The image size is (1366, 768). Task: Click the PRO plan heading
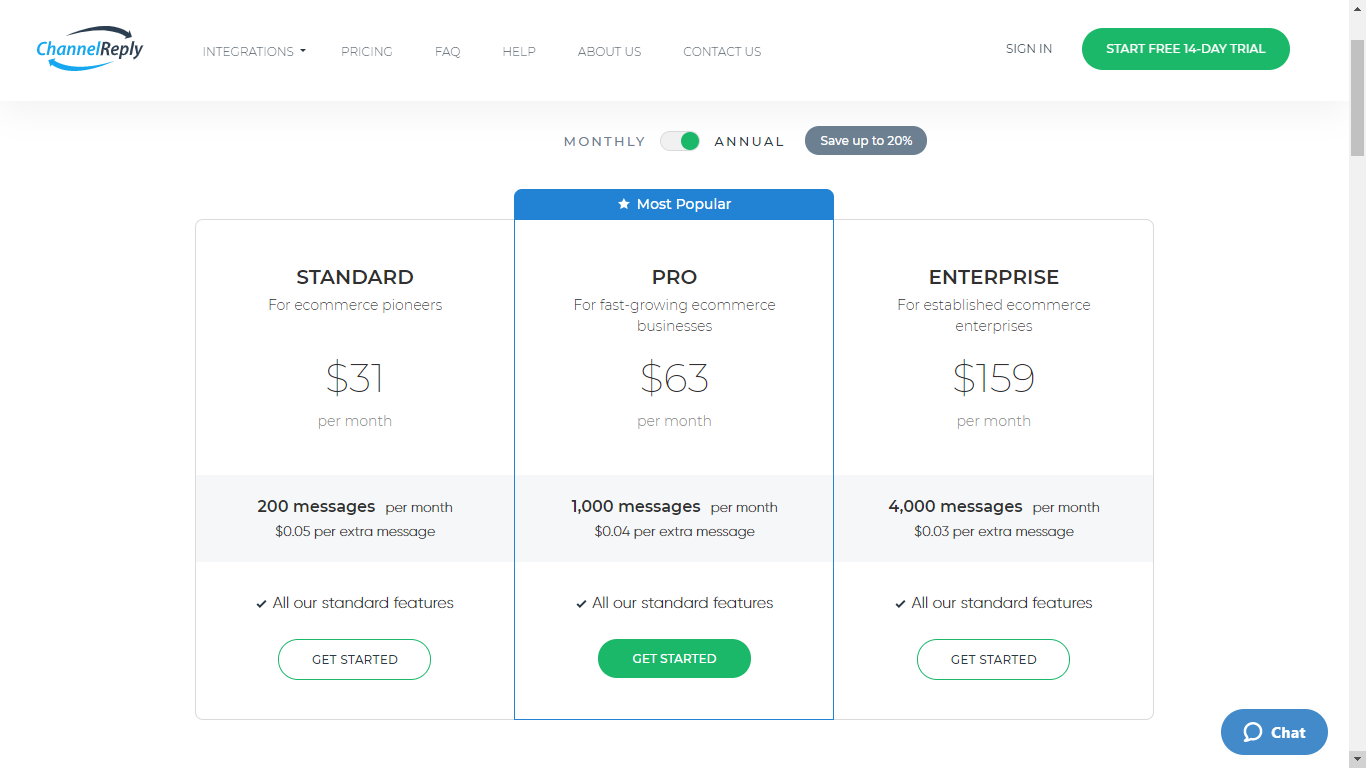coord(674,277)
